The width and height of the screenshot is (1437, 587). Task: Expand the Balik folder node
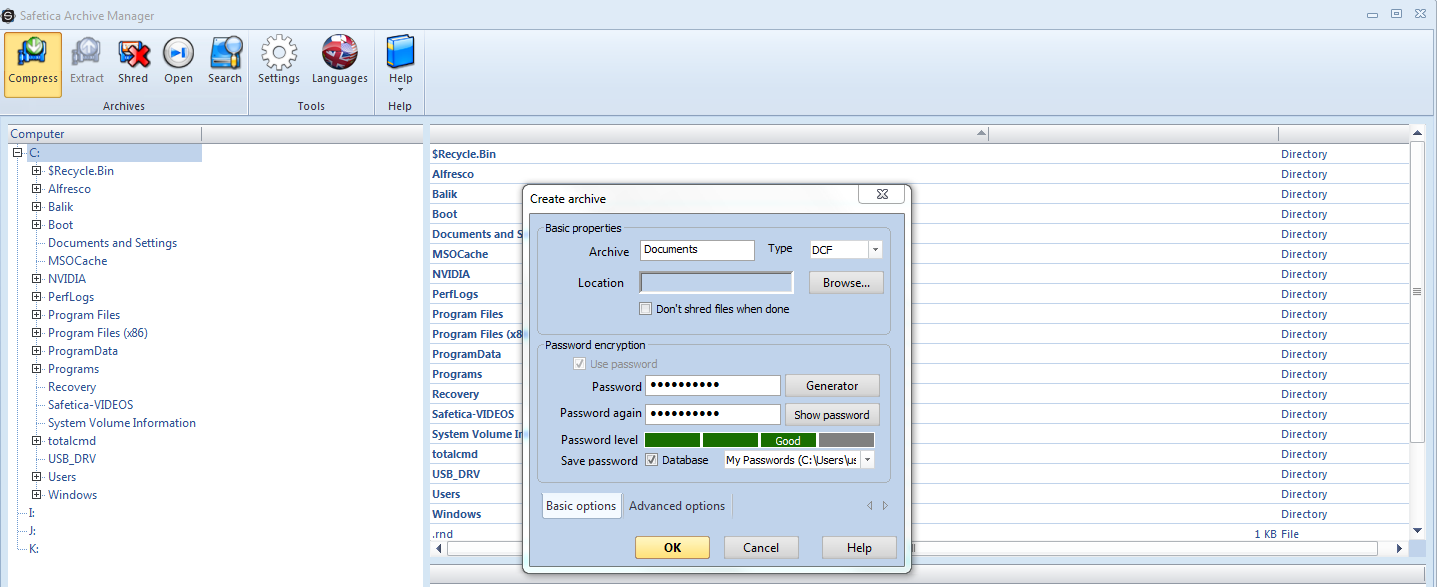pyautogui.click(x=37, y=207)
